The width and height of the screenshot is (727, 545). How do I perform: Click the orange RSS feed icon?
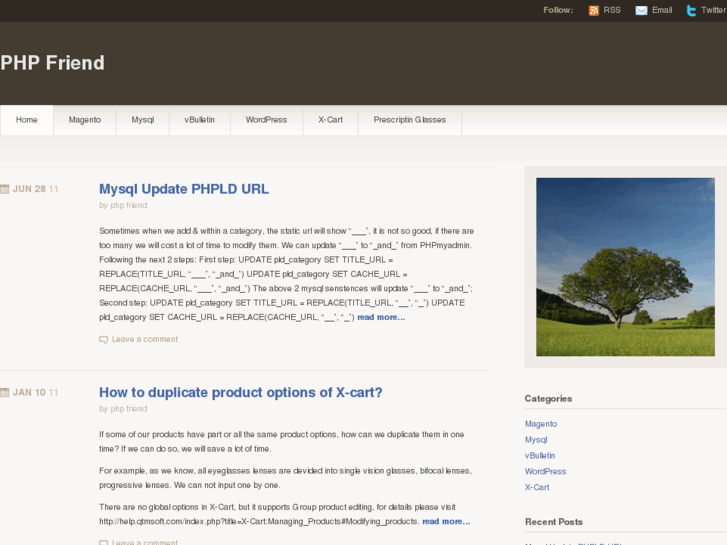pos(593,10)
